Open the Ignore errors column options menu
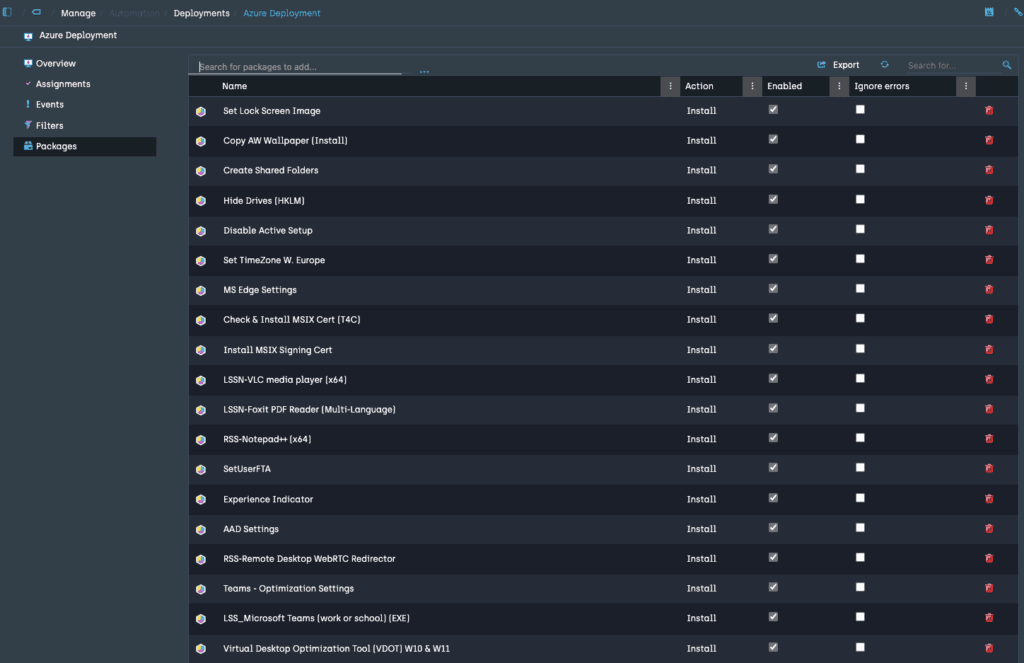 pyautogui.click(x=965, y=87)
